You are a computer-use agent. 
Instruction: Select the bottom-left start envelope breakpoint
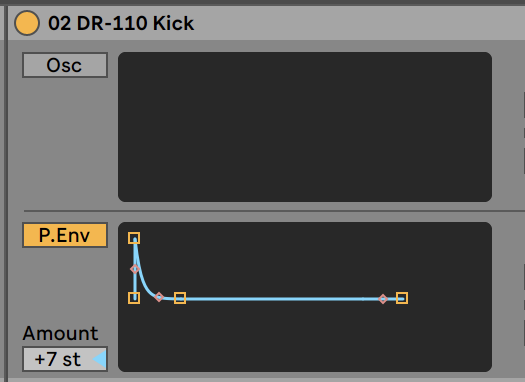tap(134, 298)
